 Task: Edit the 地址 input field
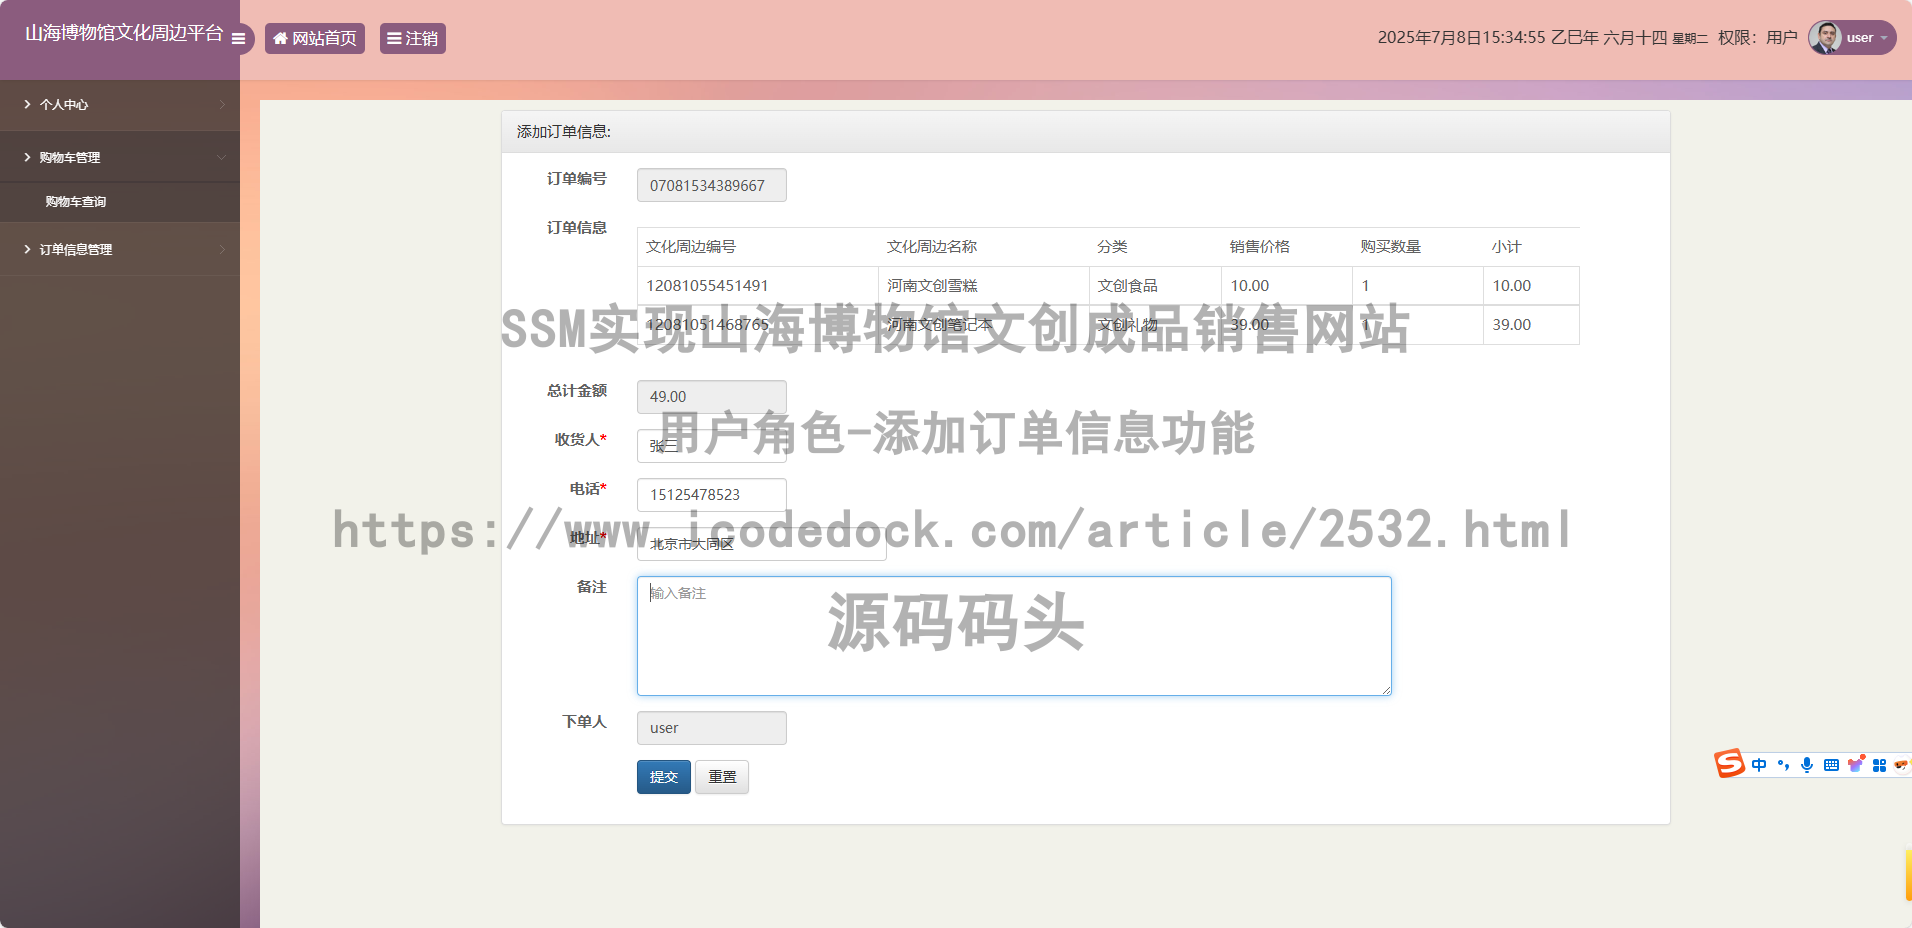[762, 544]
